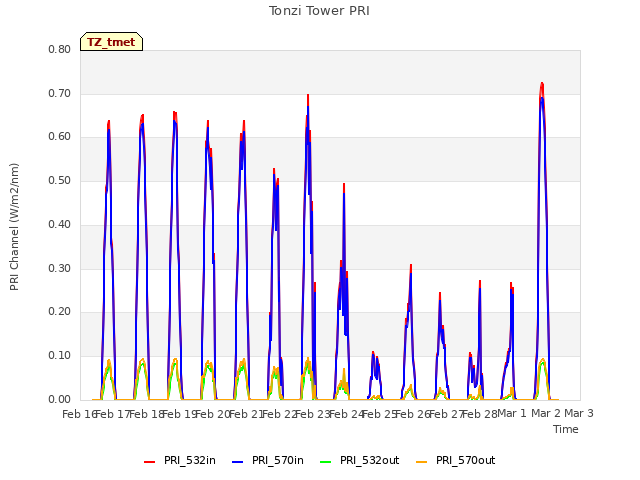Click the 0.60 y-axis tick value

tap(60, 137)
